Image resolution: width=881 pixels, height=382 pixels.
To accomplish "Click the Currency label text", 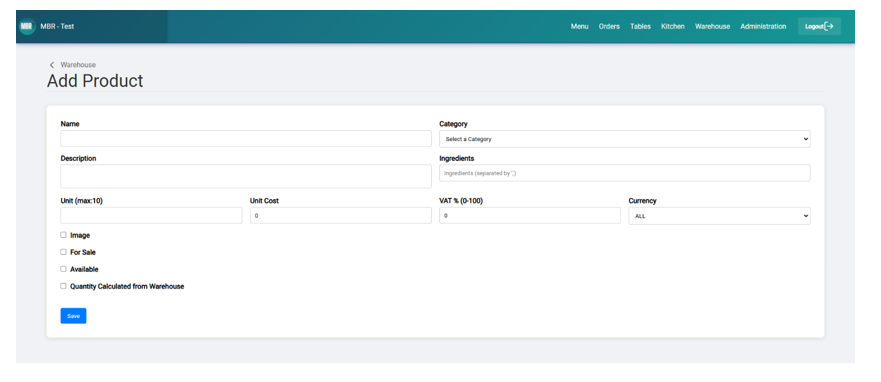I will (x=642, y=201).
